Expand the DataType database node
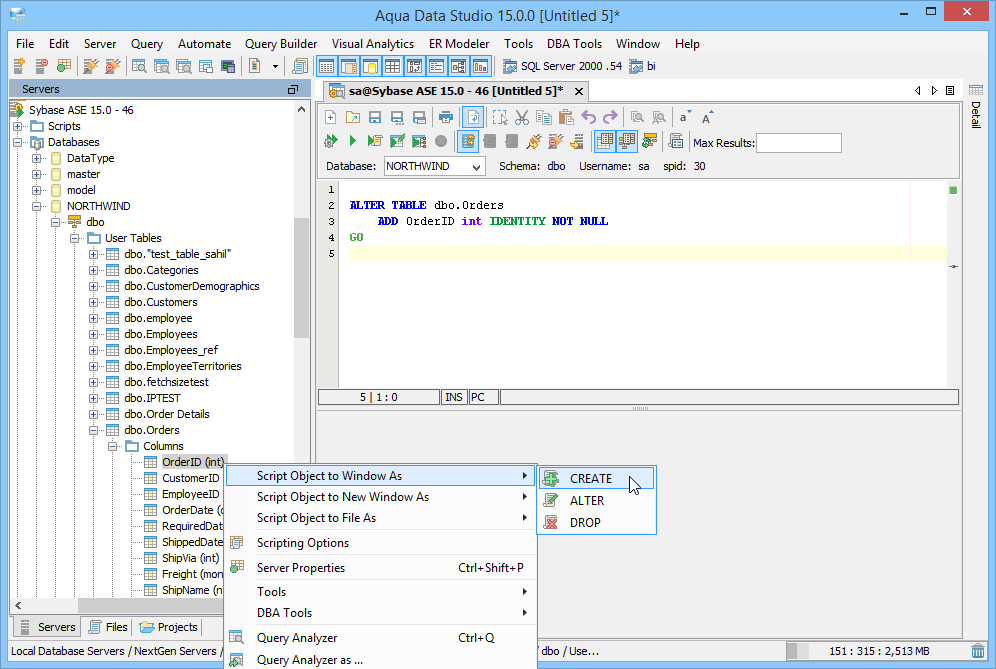The width and height of the screenshot is (996, 669). 36,158
